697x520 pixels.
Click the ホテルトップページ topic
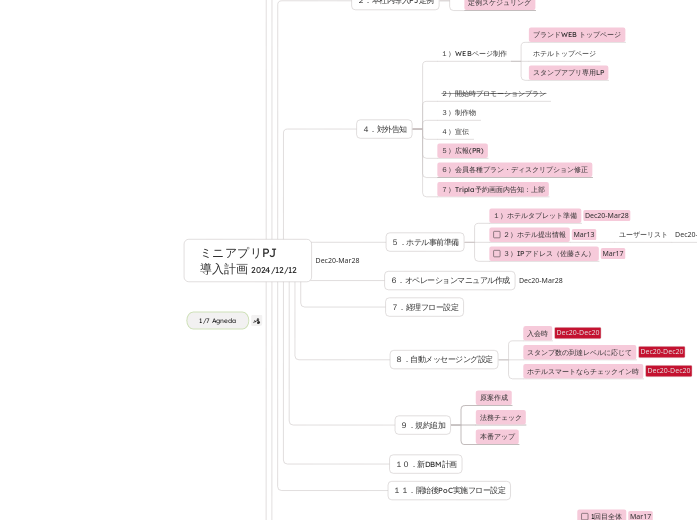click(564, 54)
